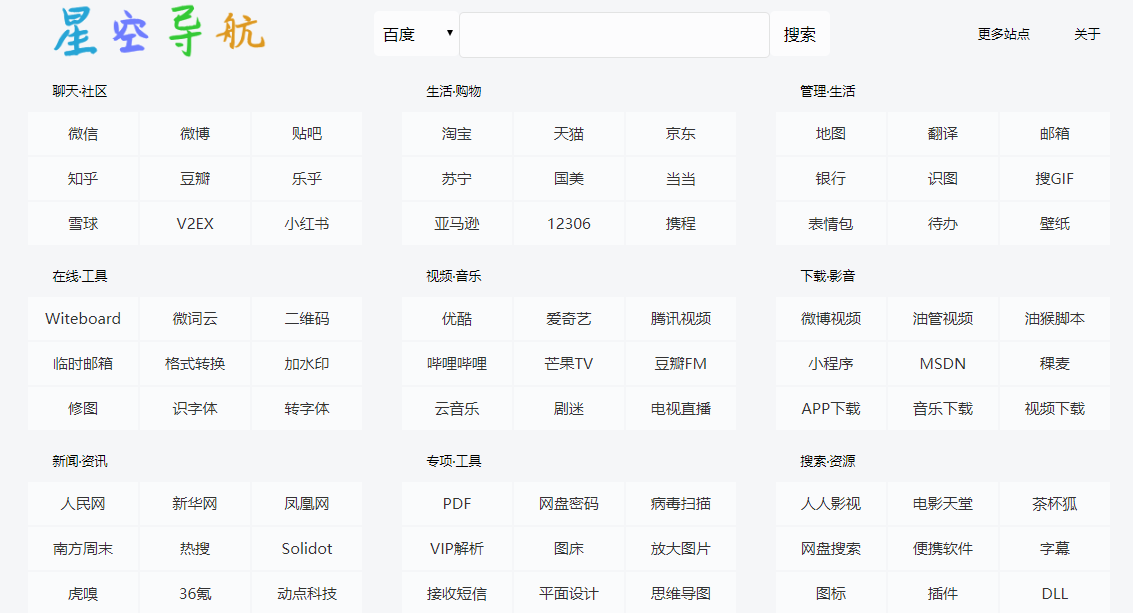The width and height of the screenshot is (1133, 613).
Task: Open 国美 link
Action: [569, 179]
